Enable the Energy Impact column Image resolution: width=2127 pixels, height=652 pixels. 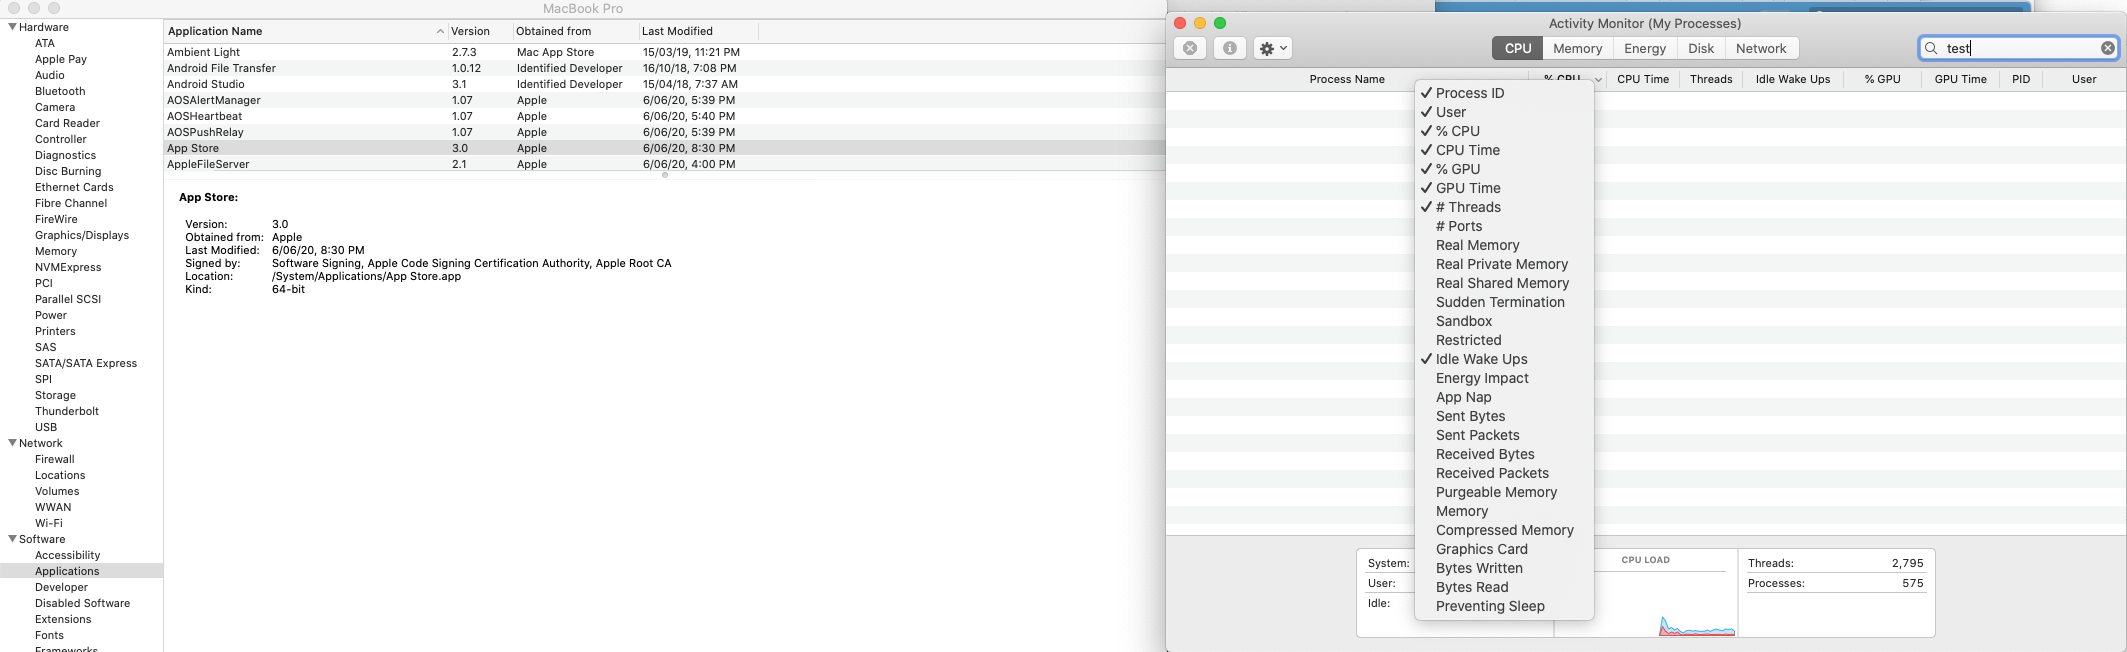coord(1504,378)
